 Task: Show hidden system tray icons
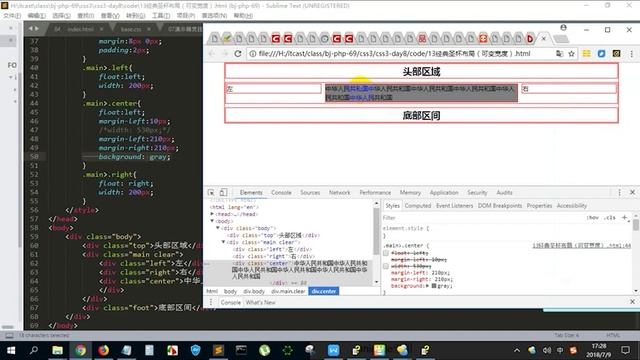tap(517, 350)
